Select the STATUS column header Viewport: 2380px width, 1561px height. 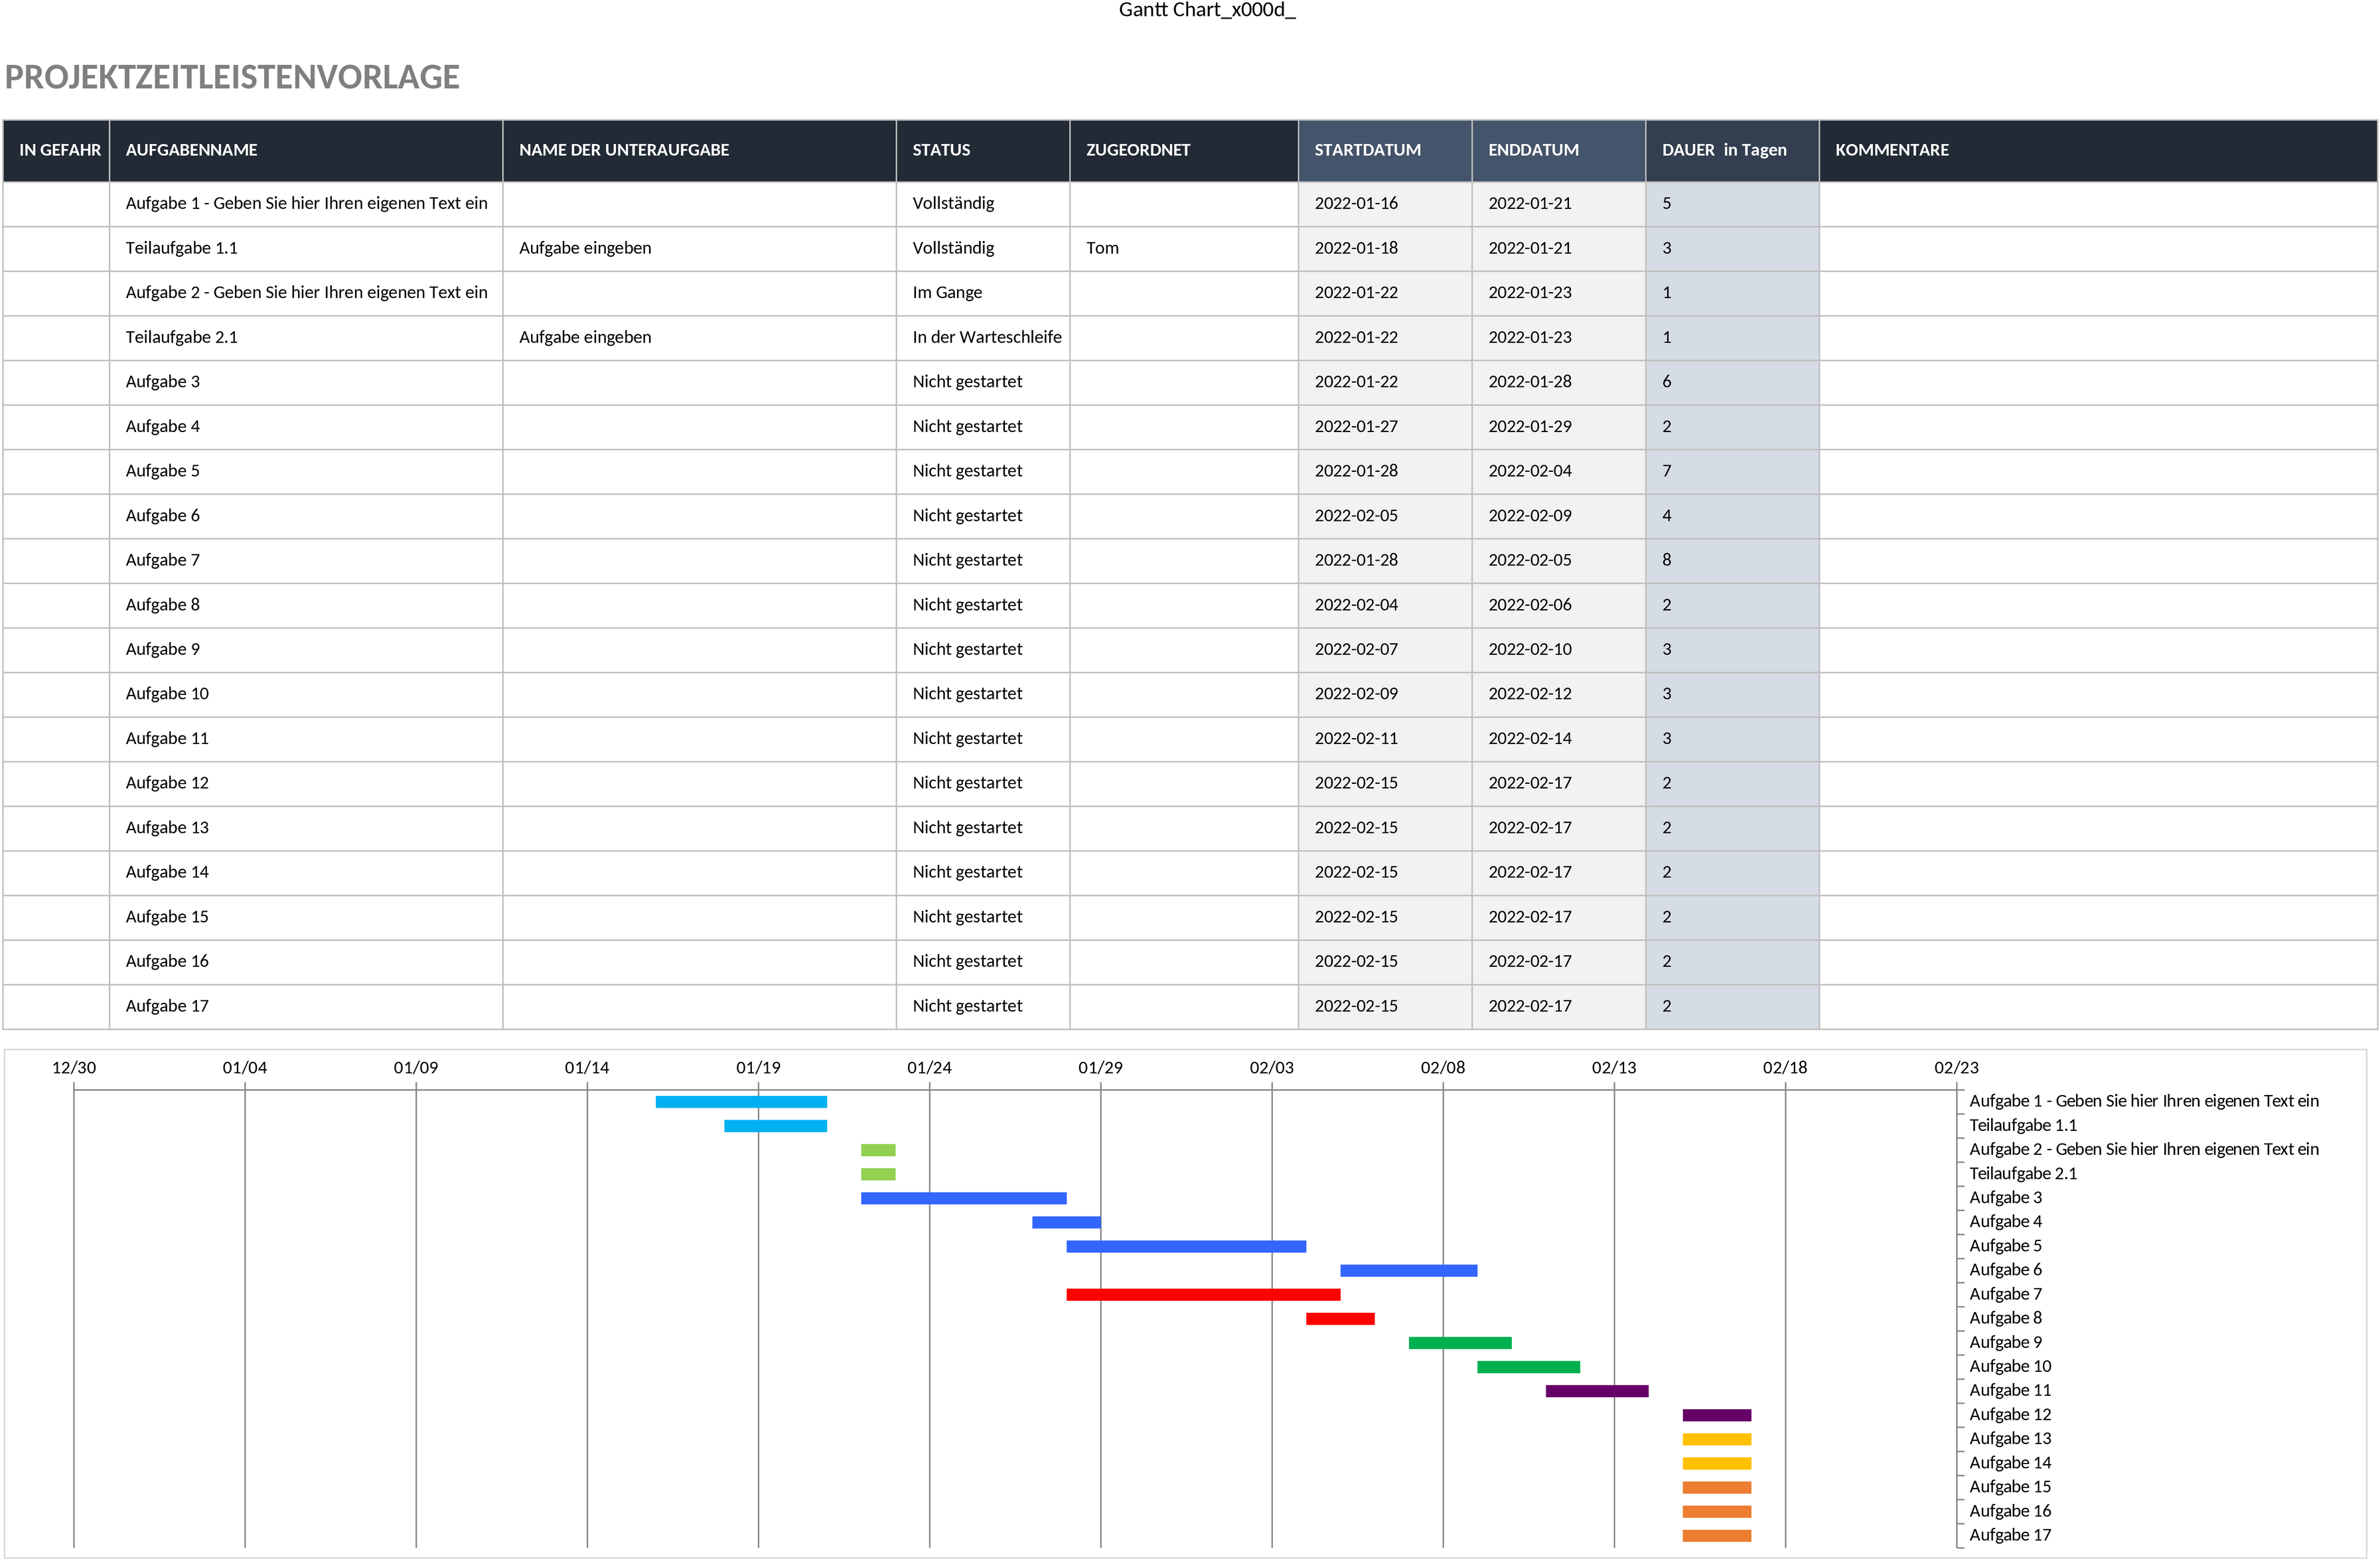pyautogui.click(x=983, y=150)
